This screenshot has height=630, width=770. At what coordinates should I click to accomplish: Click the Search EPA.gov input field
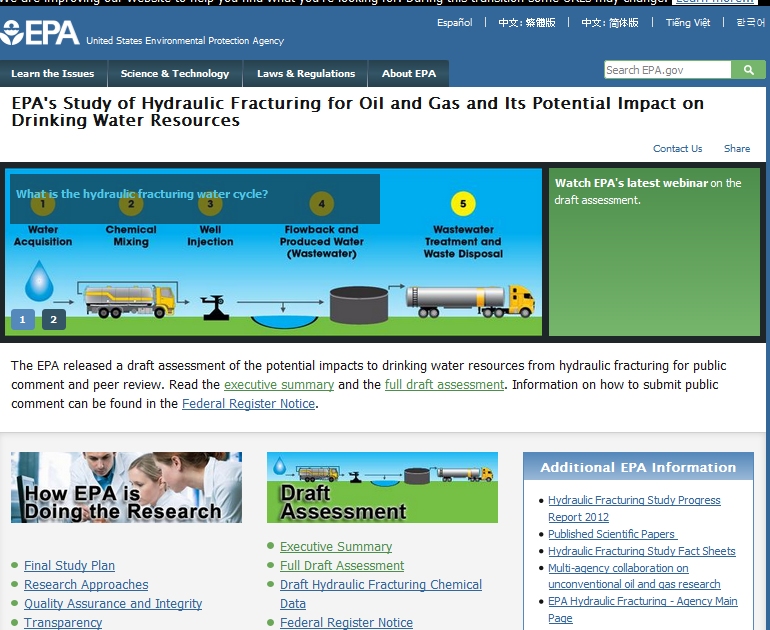tap(668, 70)
